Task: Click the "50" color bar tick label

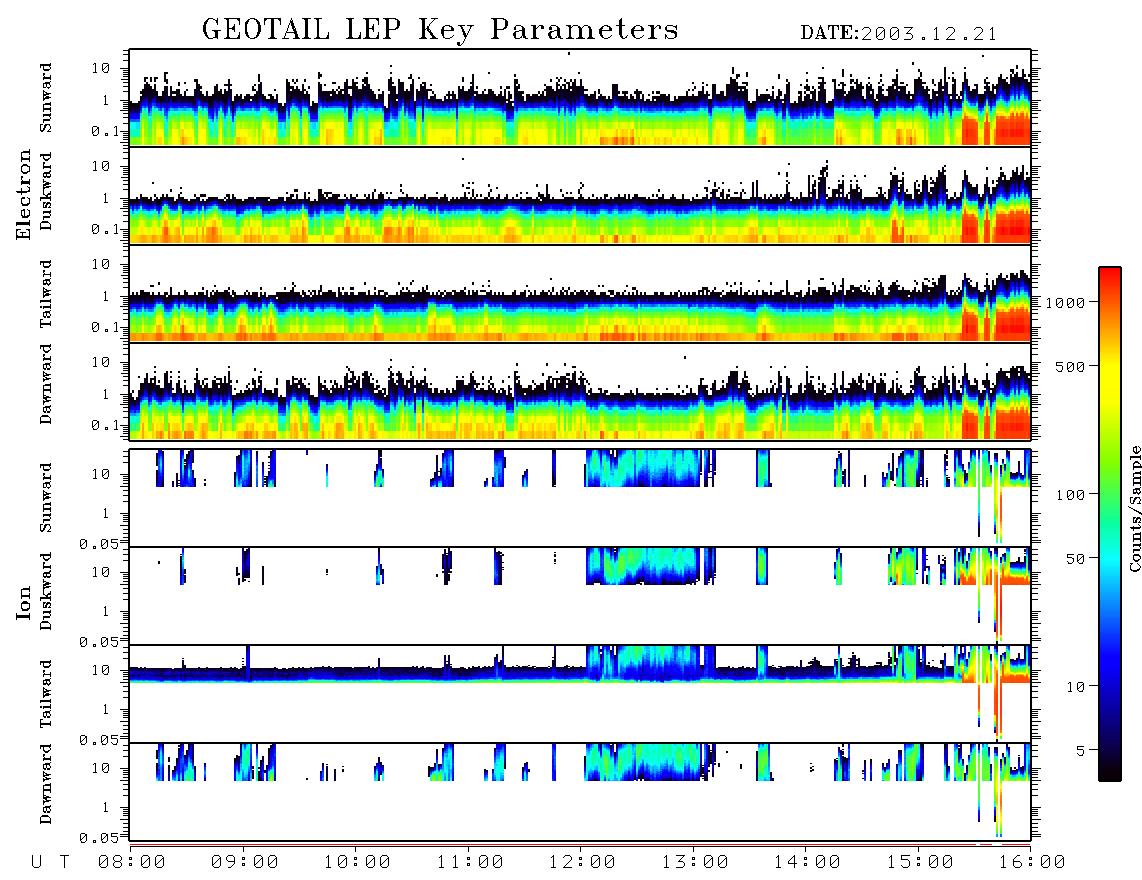Action: [x=1076, y=559]
